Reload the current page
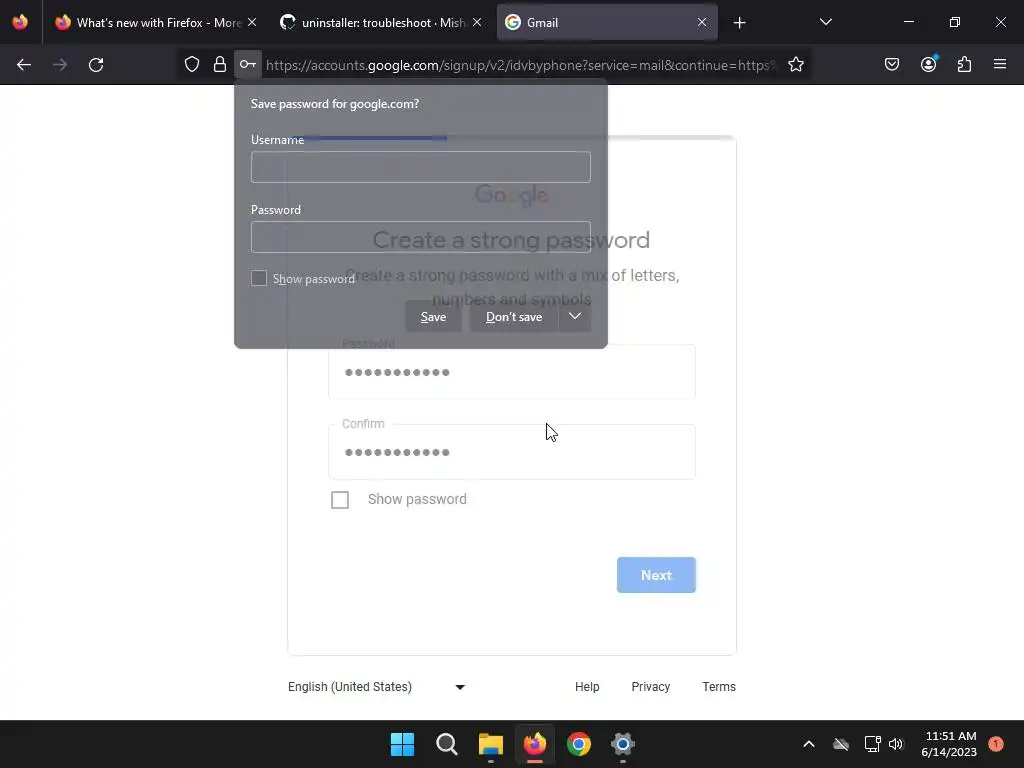This screenshot has height=768, width=1024. coord(96,65)
